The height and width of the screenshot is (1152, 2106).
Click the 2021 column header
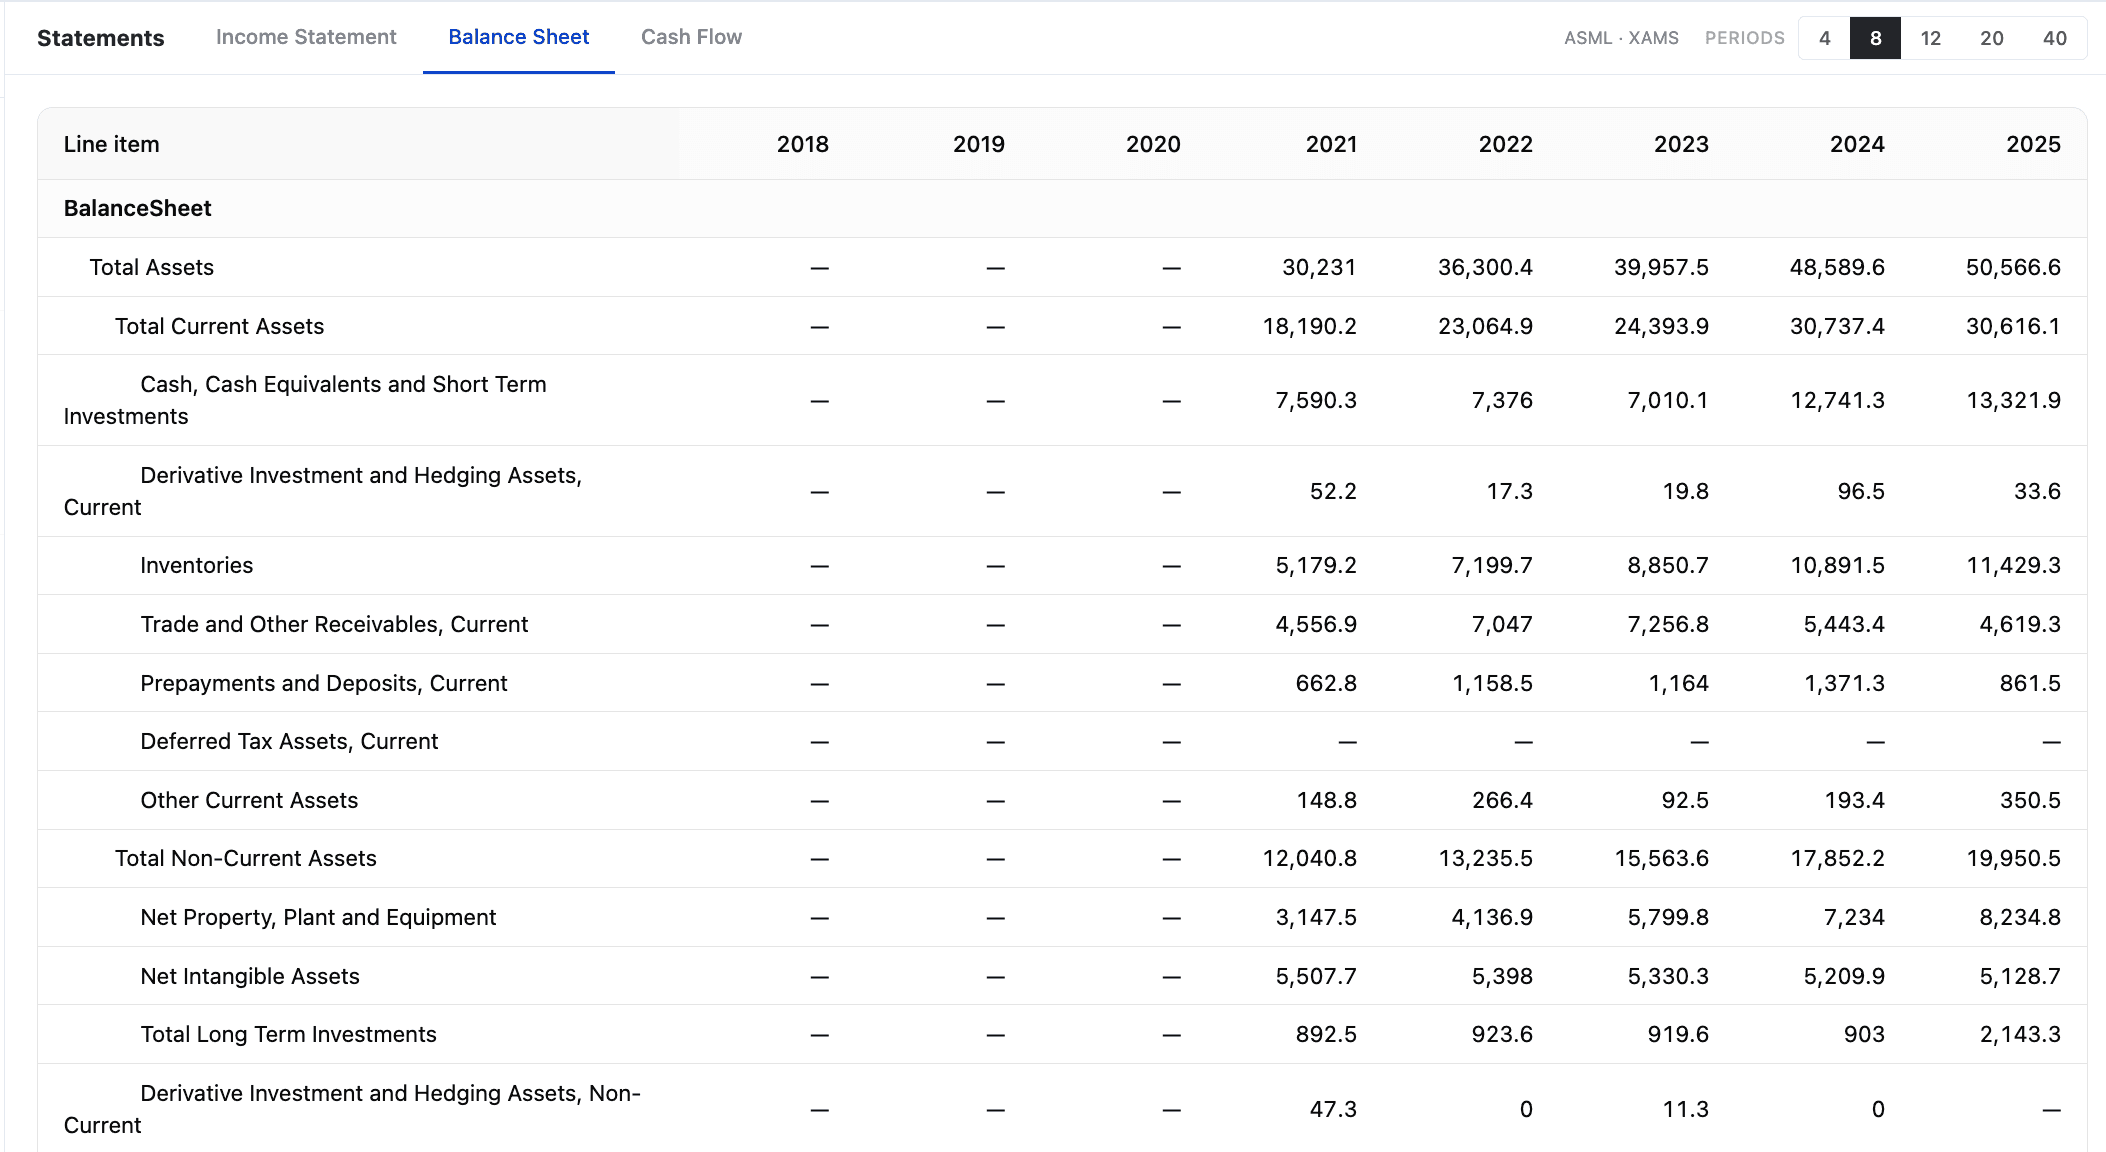pyautogui.click(x=1331, y=144)
